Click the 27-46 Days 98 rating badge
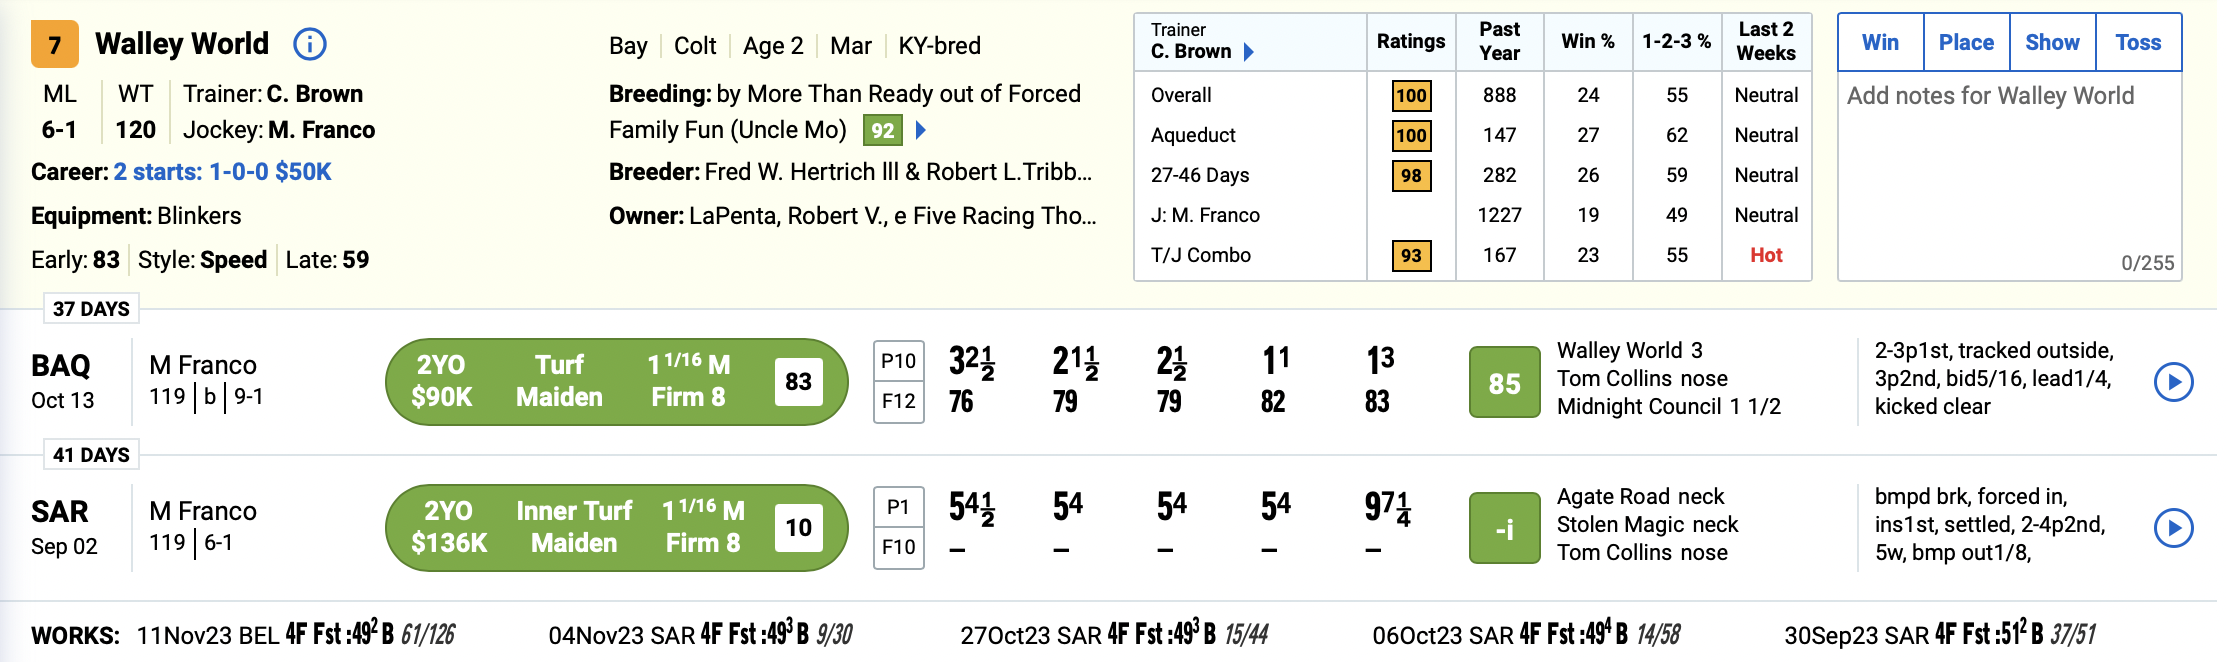The height and width of the screenshot is (662, 2226). tap(1411, 176)
